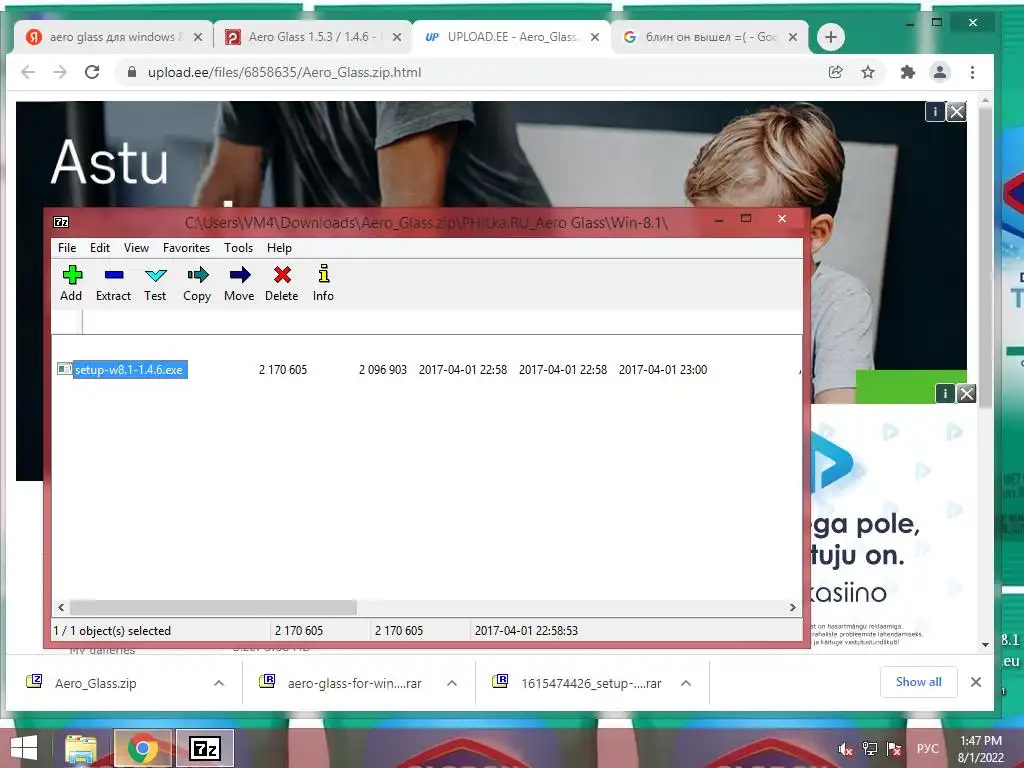
Task: Click the upload.ee URL in address bar
Action: point(284,72)
